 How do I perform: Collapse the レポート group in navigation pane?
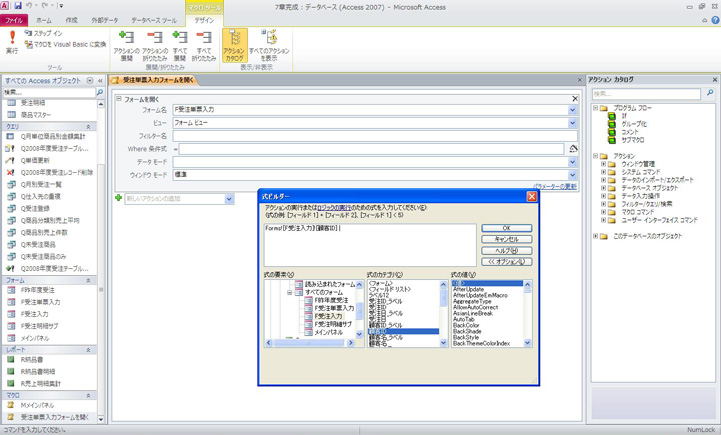88,350
